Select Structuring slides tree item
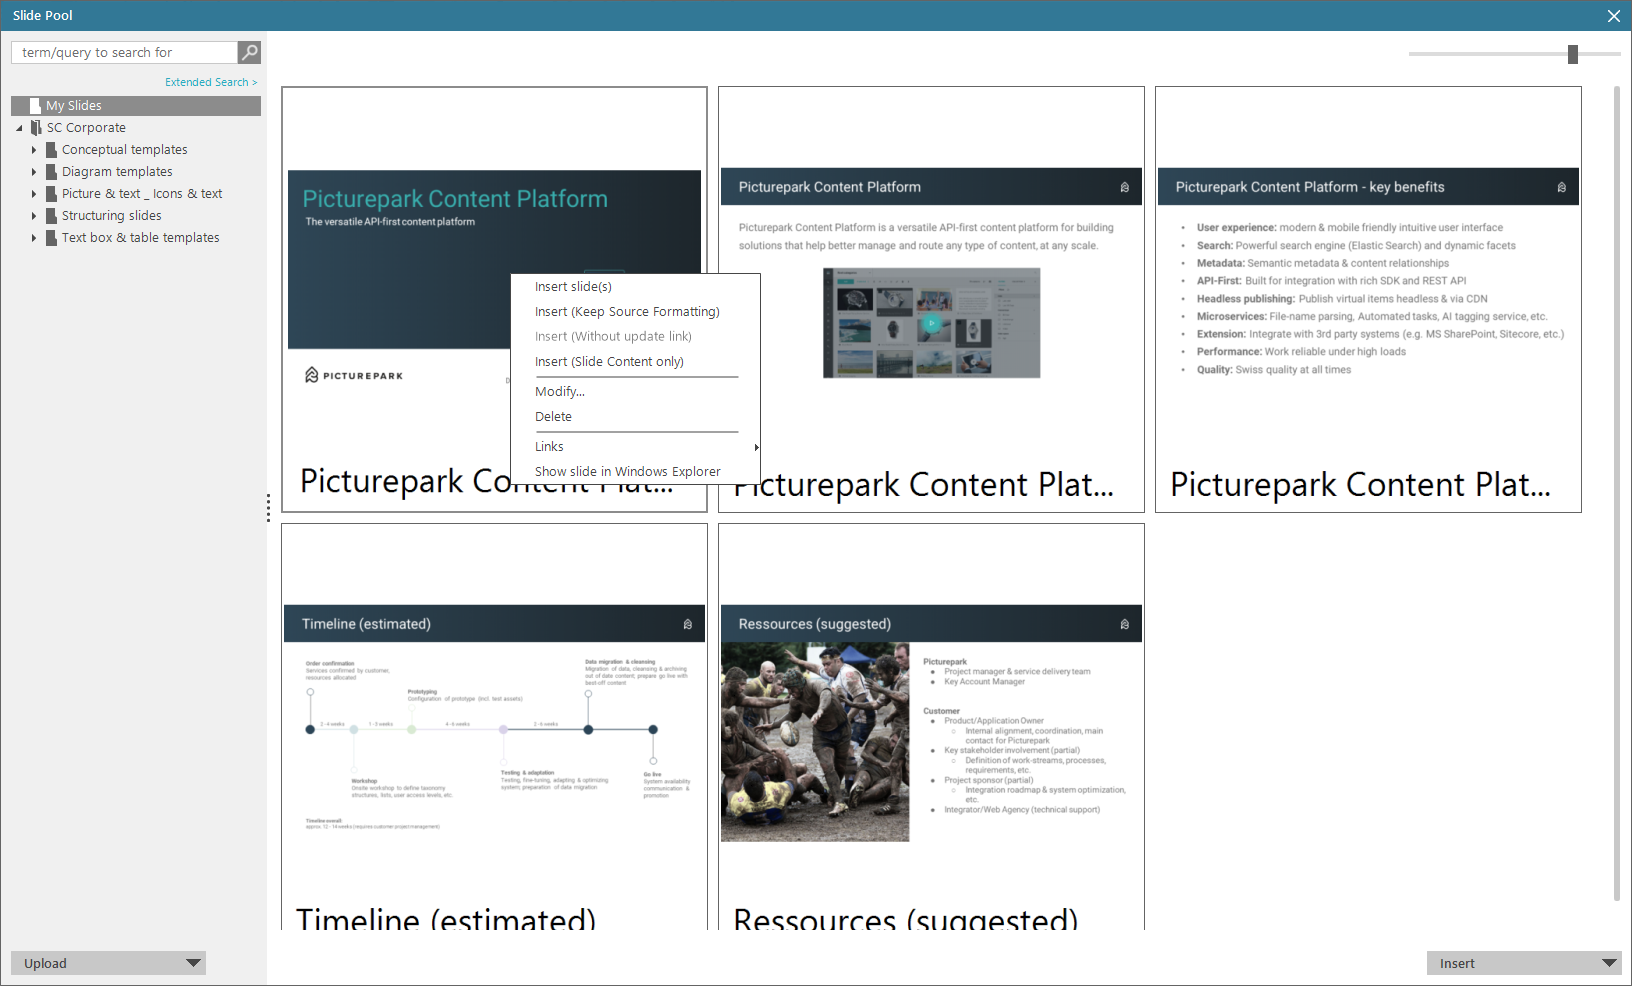 click(112, 215)
